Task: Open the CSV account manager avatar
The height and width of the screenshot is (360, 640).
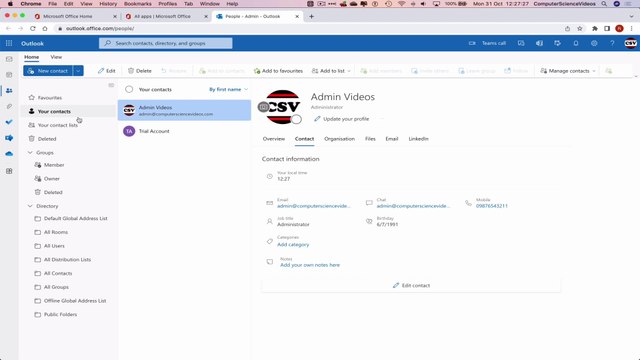Action: [631, 43]
